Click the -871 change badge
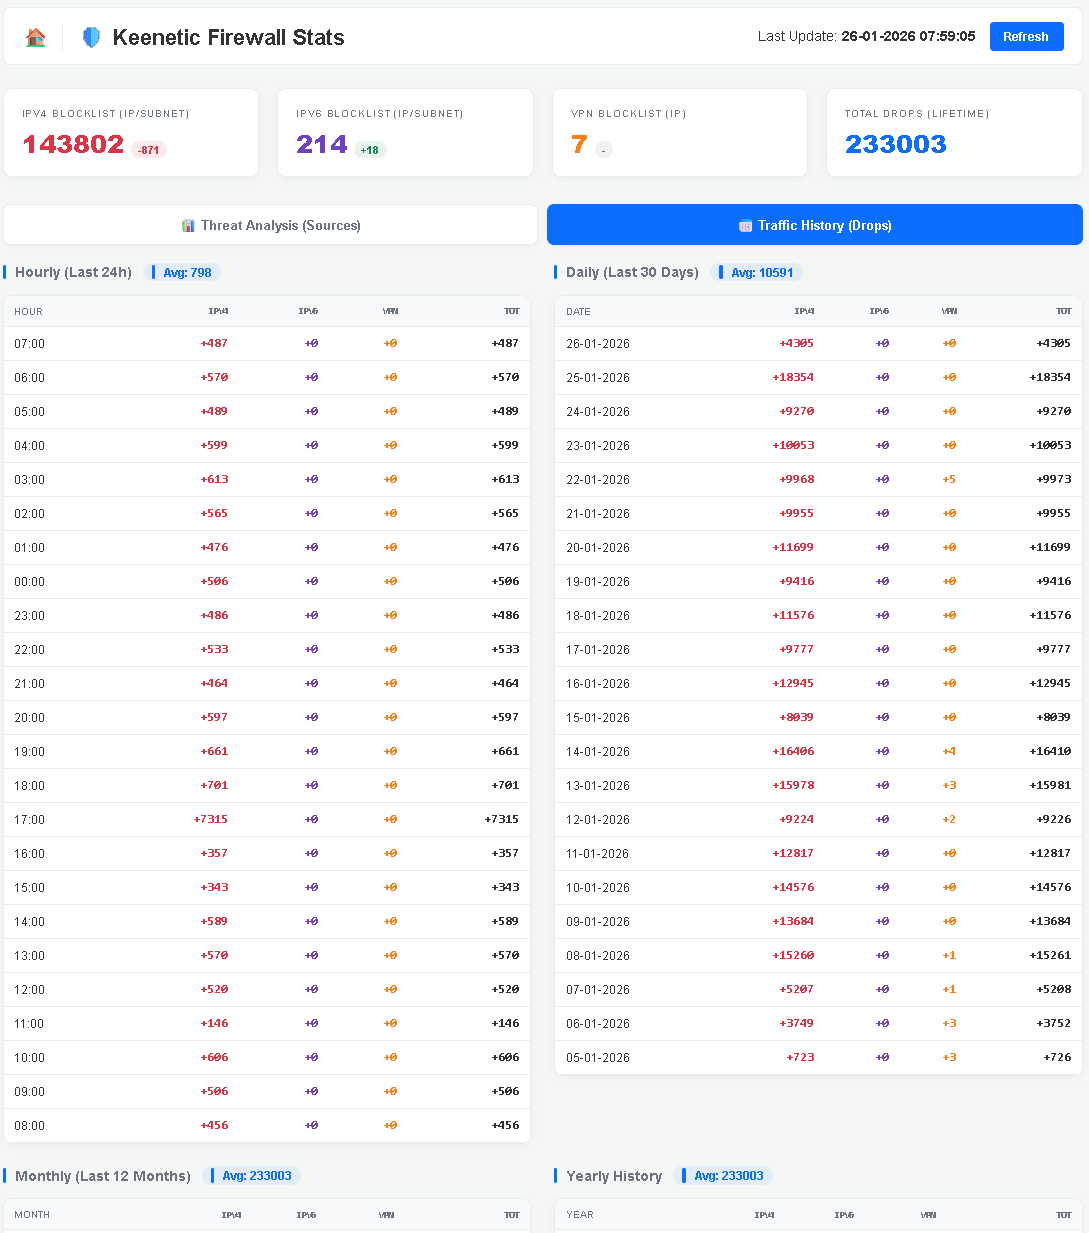The image size is (1089, 1233). (x=149, y=150)
